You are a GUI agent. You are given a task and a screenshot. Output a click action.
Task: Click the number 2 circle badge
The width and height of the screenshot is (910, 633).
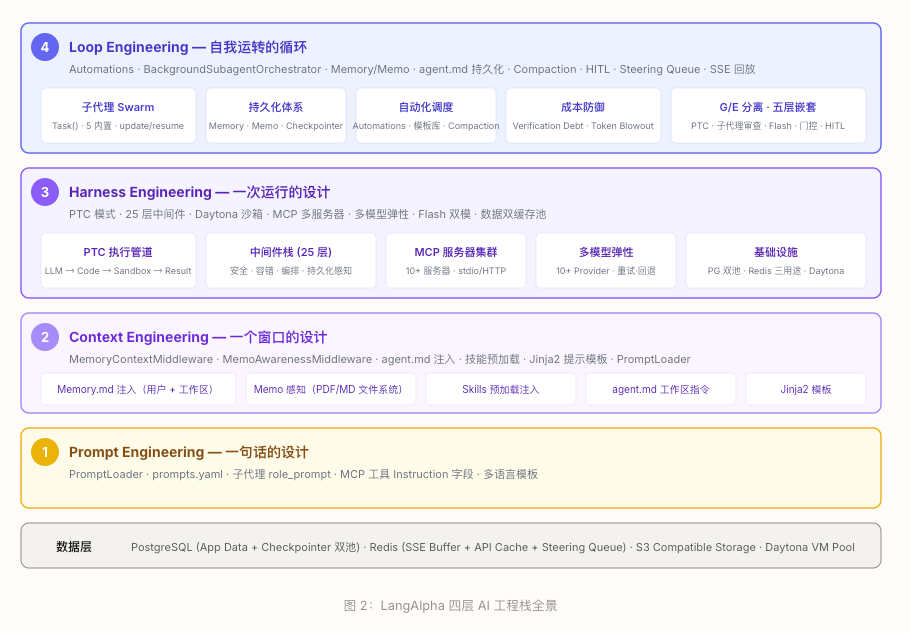(x=45, y=337)
